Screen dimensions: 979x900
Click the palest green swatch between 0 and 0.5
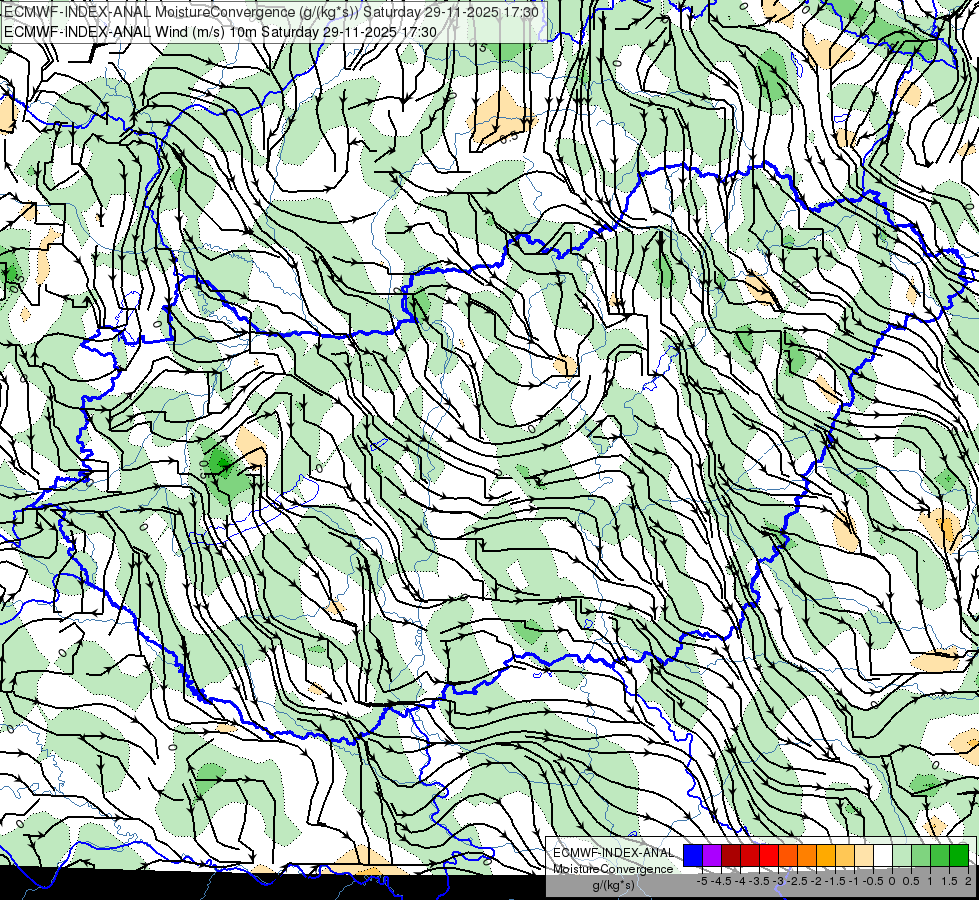tap(902, 855)
